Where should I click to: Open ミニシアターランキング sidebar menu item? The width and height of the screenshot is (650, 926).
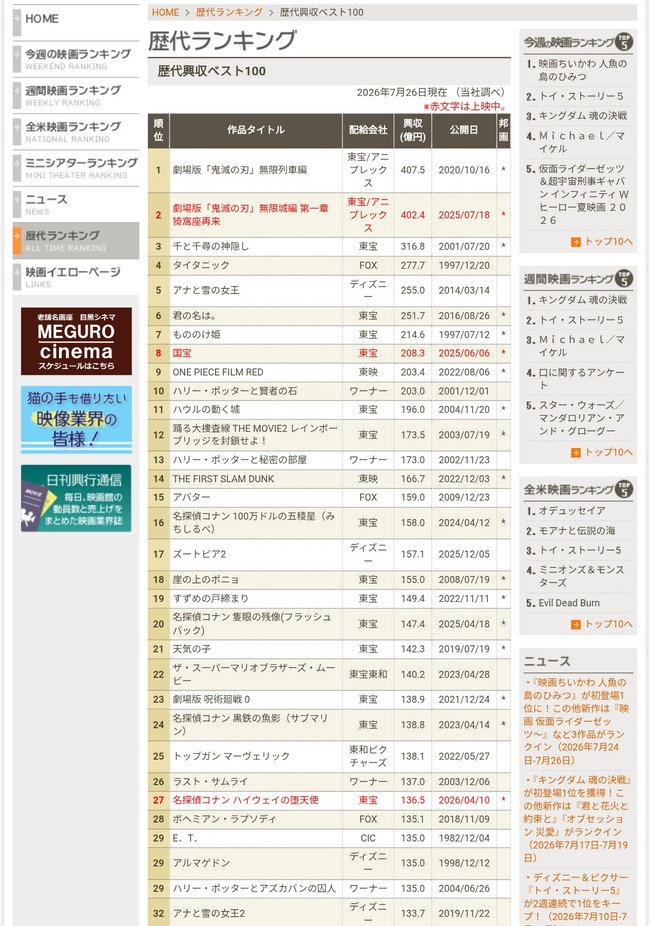click(x=76, y=167)
